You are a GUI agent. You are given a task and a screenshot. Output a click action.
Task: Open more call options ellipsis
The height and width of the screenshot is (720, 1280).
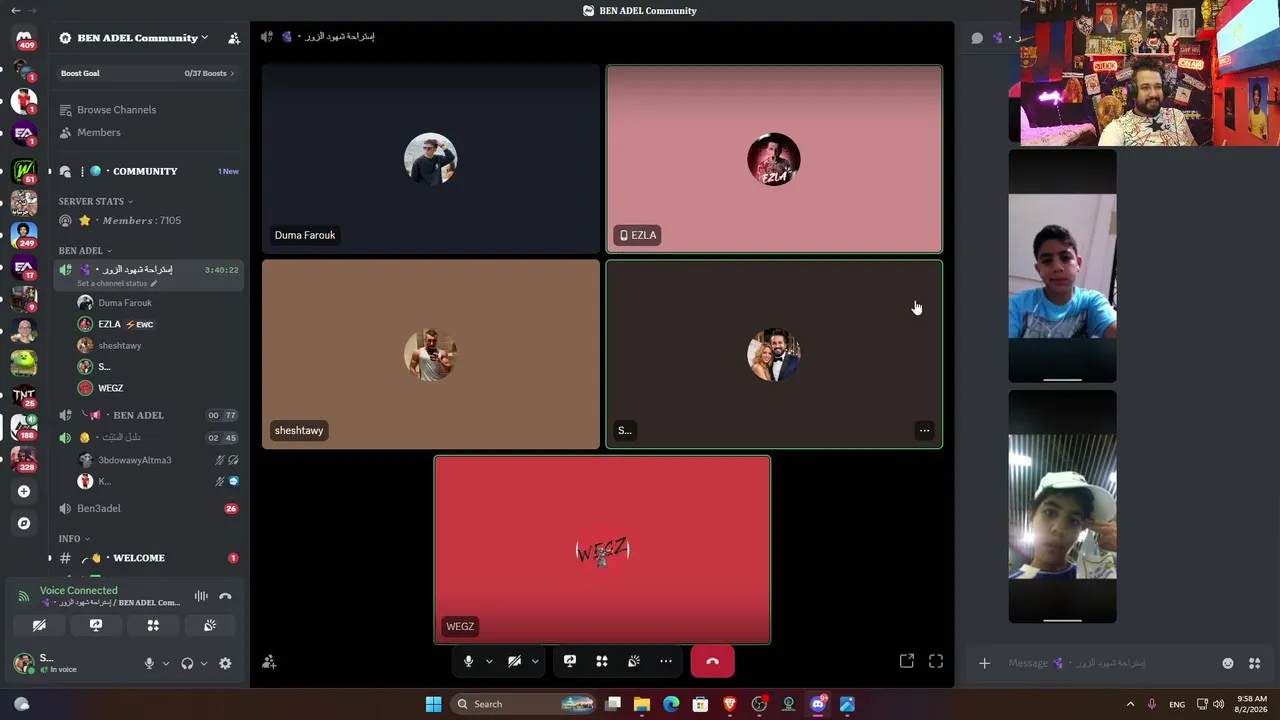pos(666,661)
